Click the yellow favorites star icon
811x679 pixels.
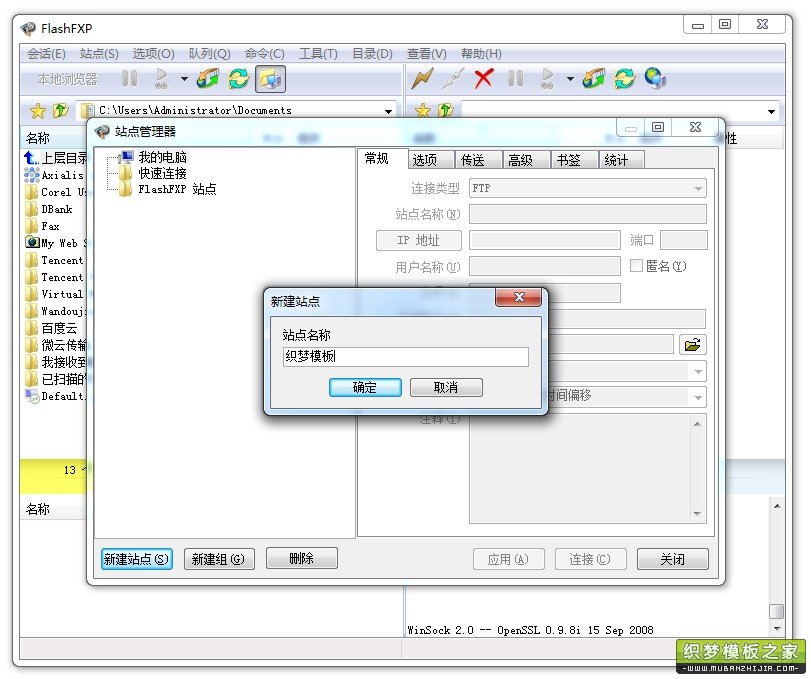tap(37, 111)
